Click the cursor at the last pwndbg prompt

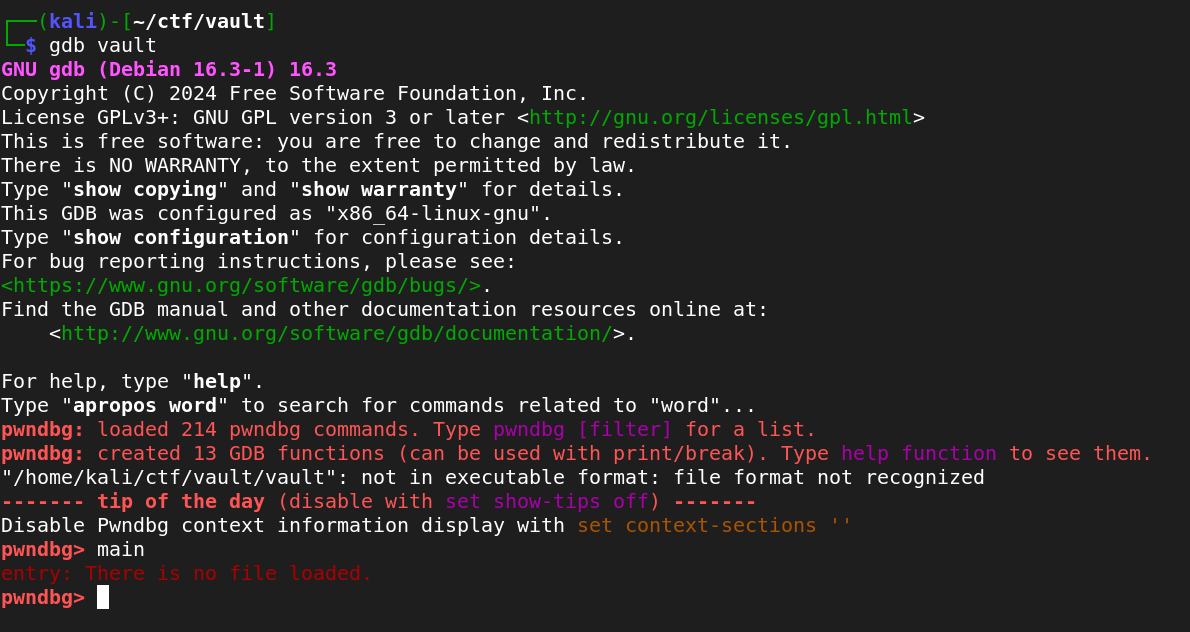click(103, 597)
